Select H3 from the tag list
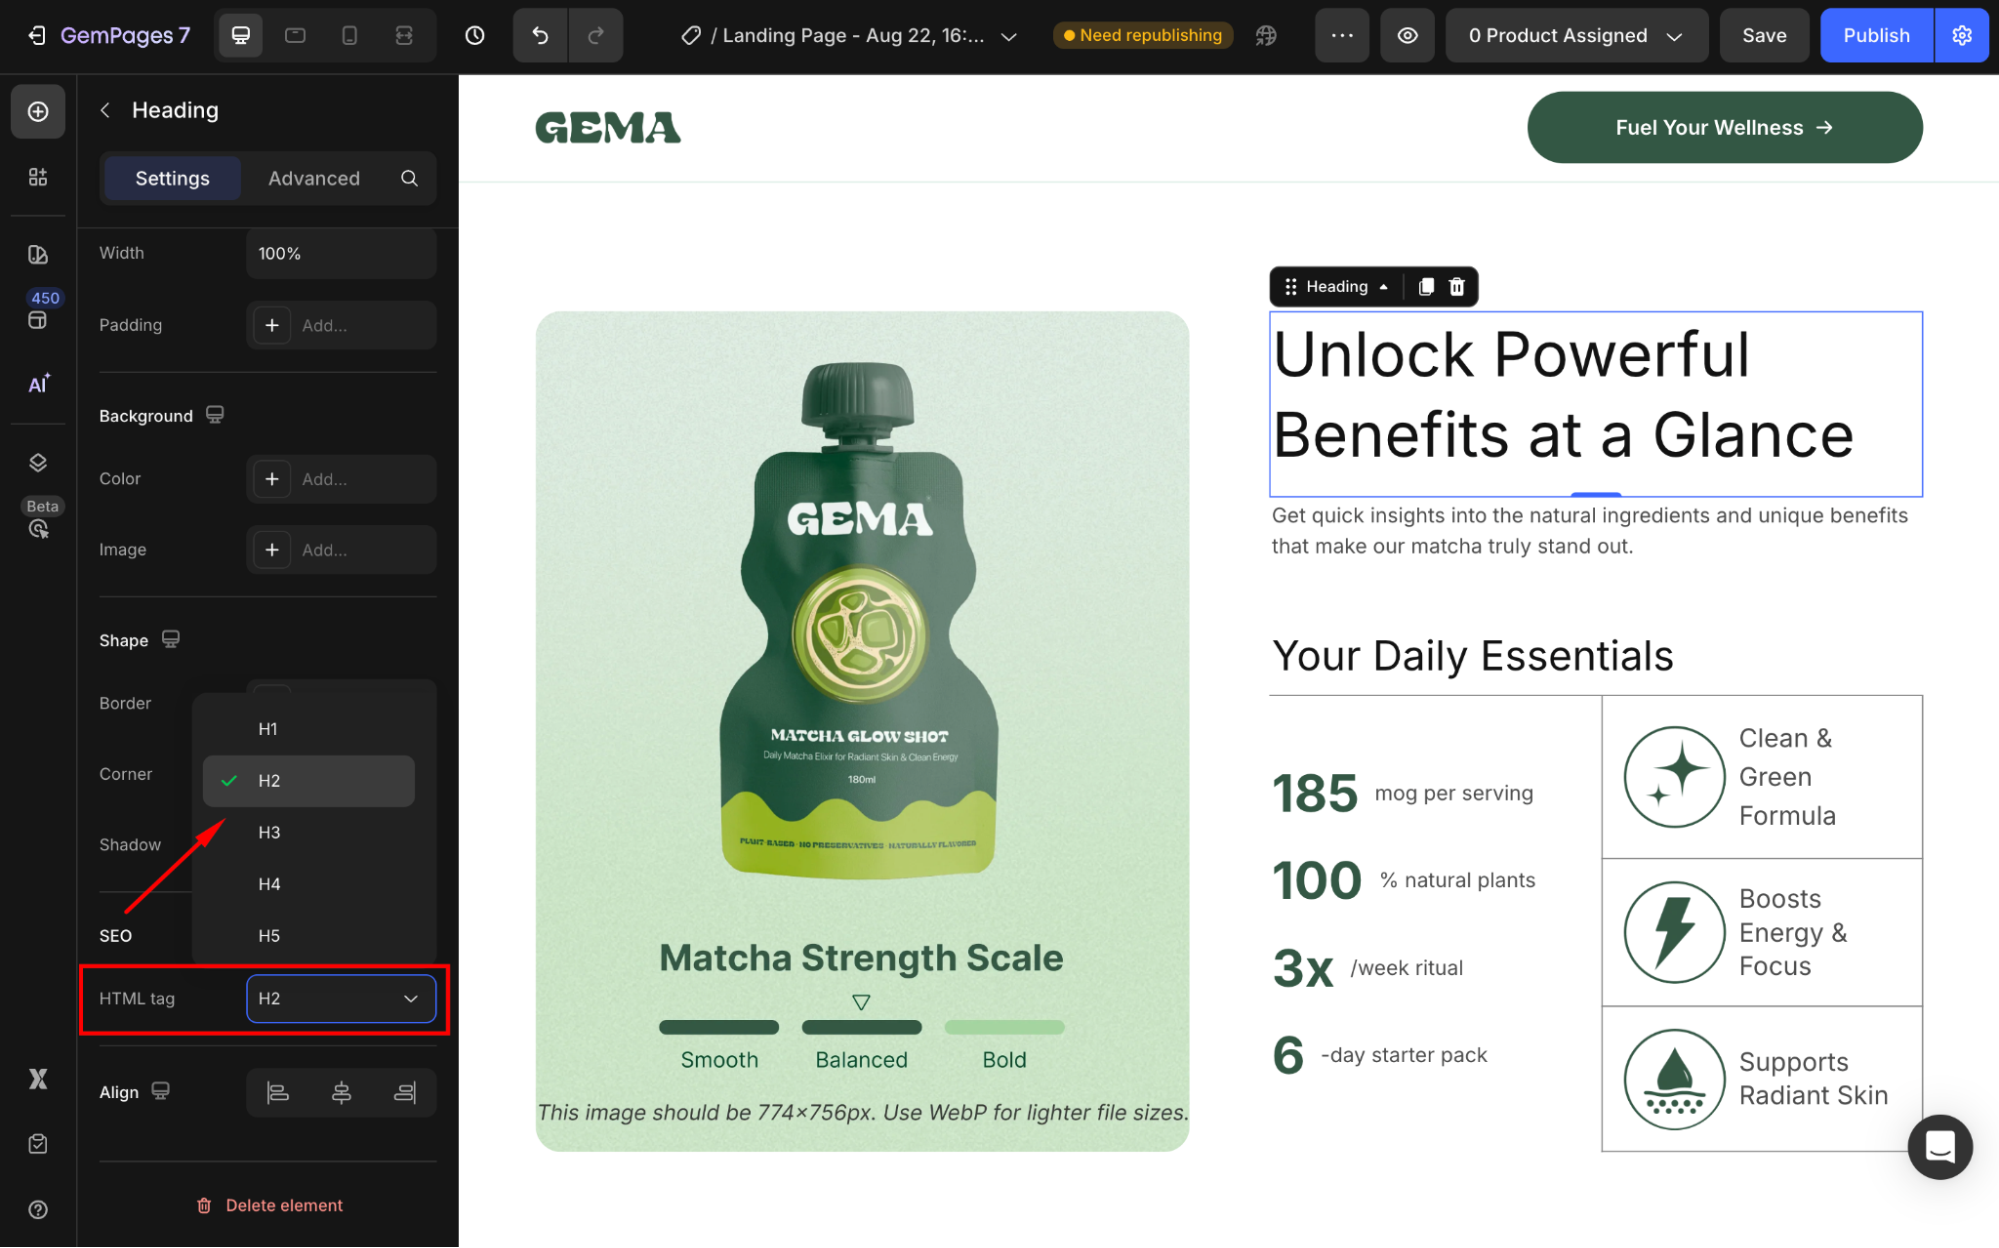This screenshot has width=1999, height=1248. click(x=269, y=832)
